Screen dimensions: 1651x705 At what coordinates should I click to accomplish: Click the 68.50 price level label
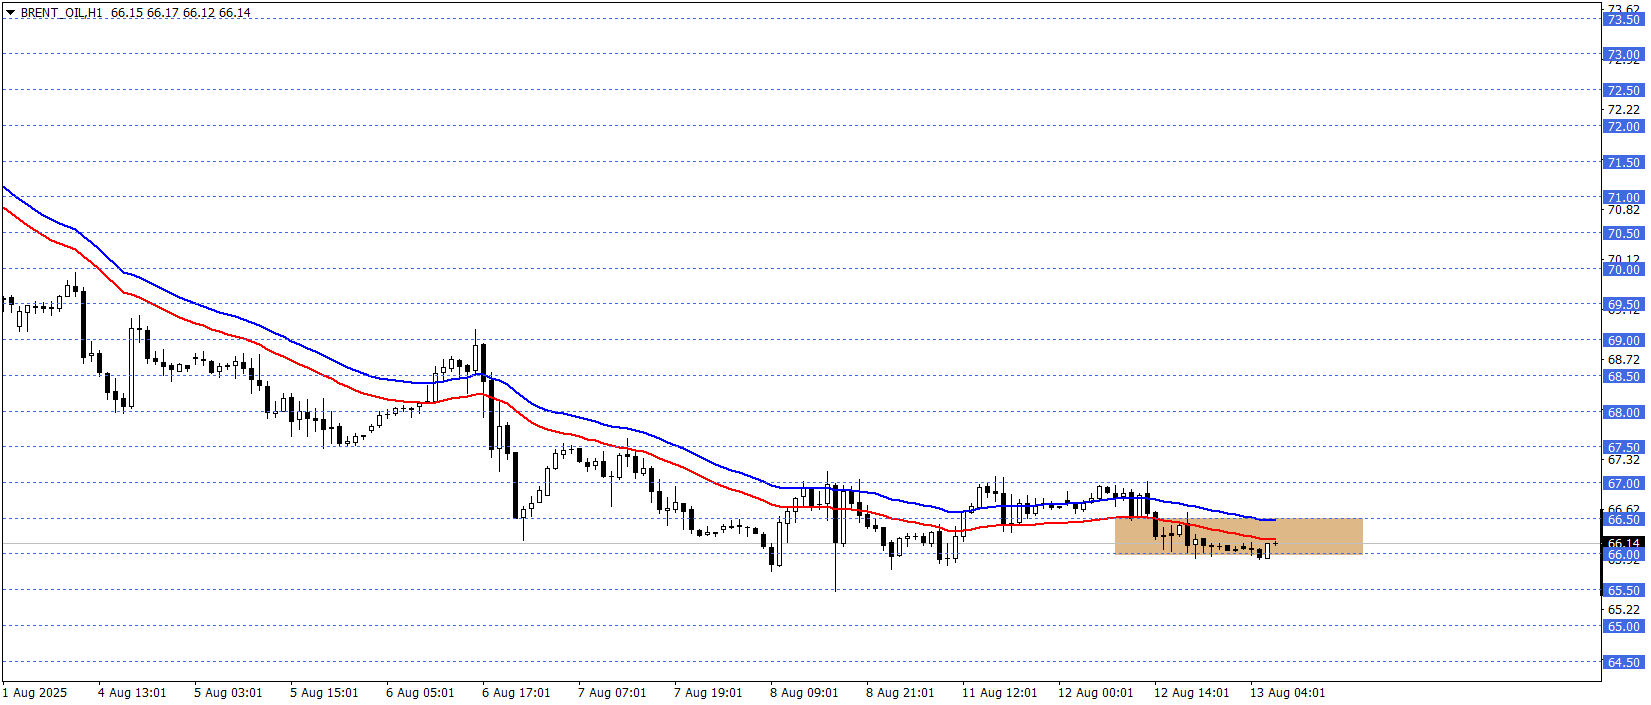1623,376
